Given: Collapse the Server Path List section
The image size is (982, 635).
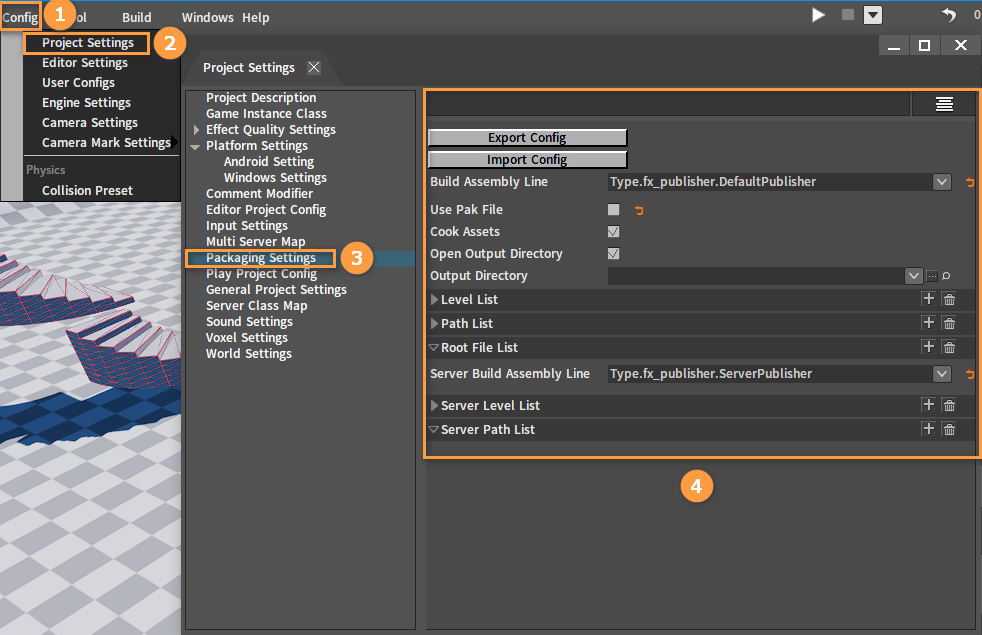Looking at the screenshot, I should 433,430.
